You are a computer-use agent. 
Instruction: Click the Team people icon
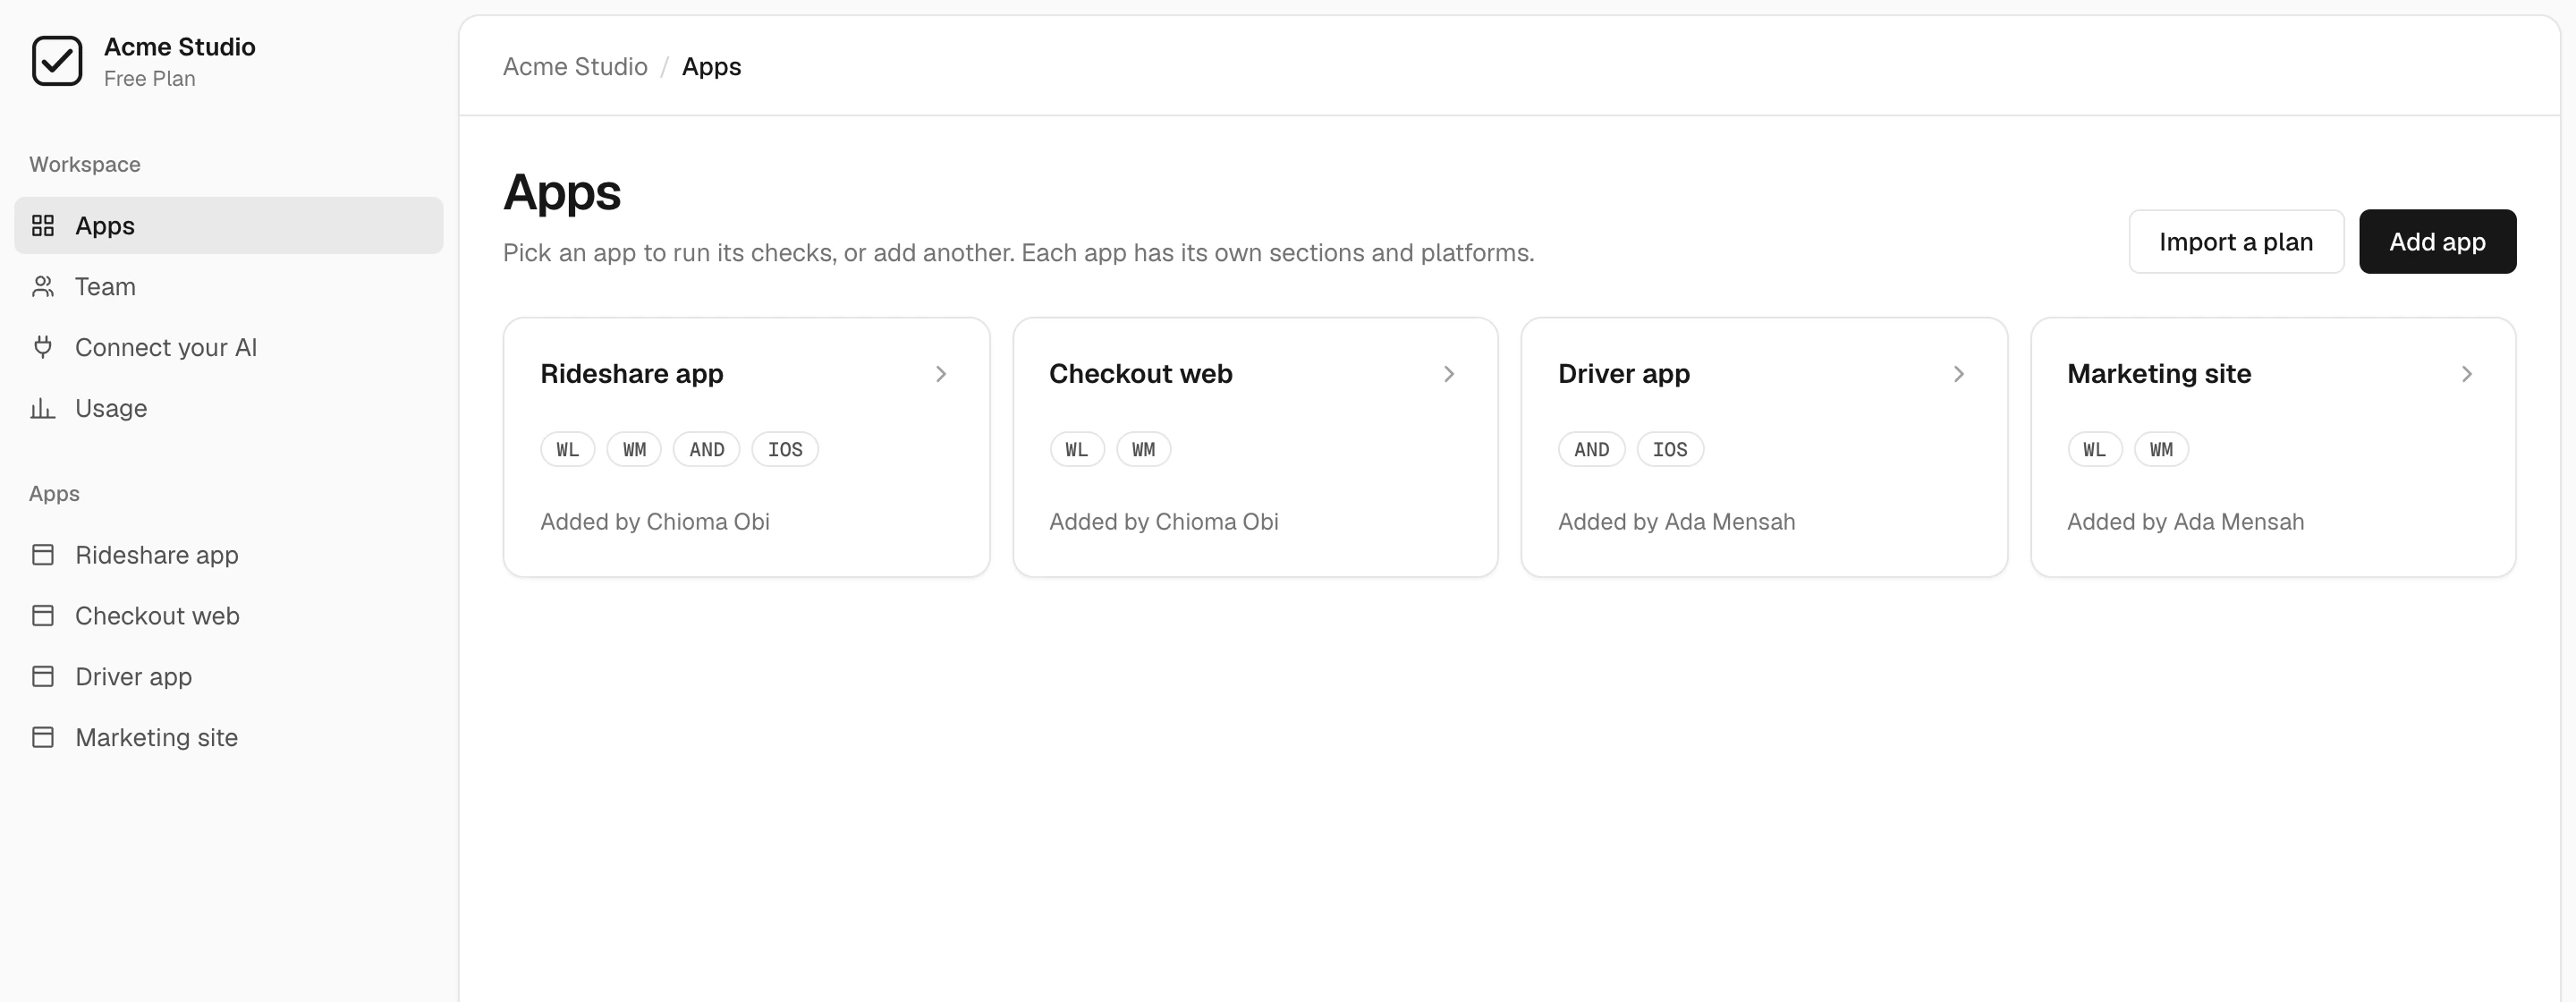[43, 287]
